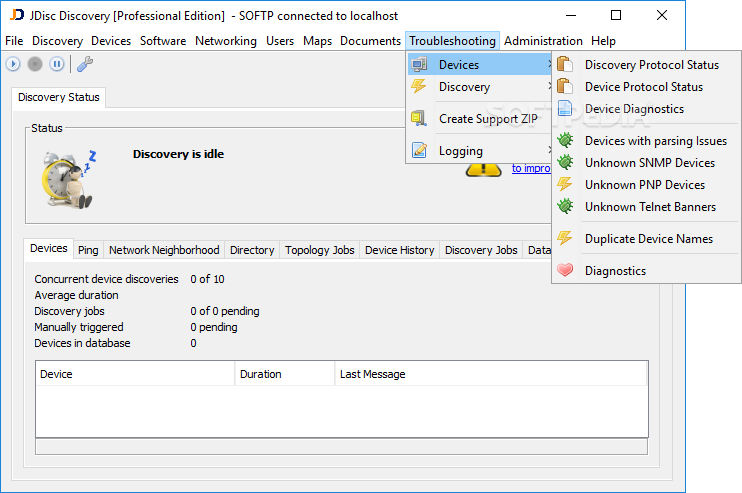Image resolution: width=742 pixels, height=493 pixels.
Task: Expand the Discovery submenu under Troubleshooting
Action: coord(549,86)
